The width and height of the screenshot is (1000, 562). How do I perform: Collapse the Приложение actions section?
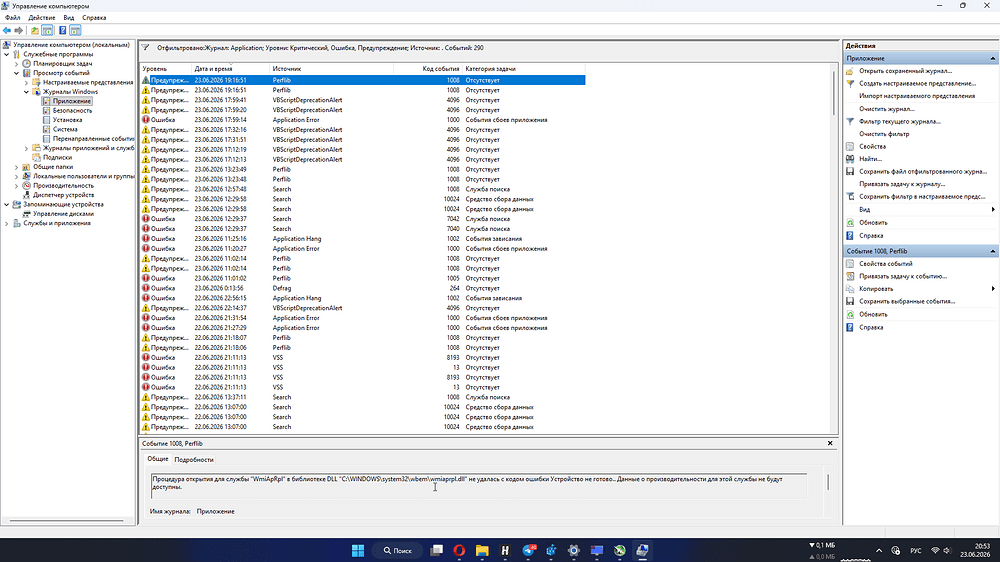pyautogui.click(x=992, y=59)
